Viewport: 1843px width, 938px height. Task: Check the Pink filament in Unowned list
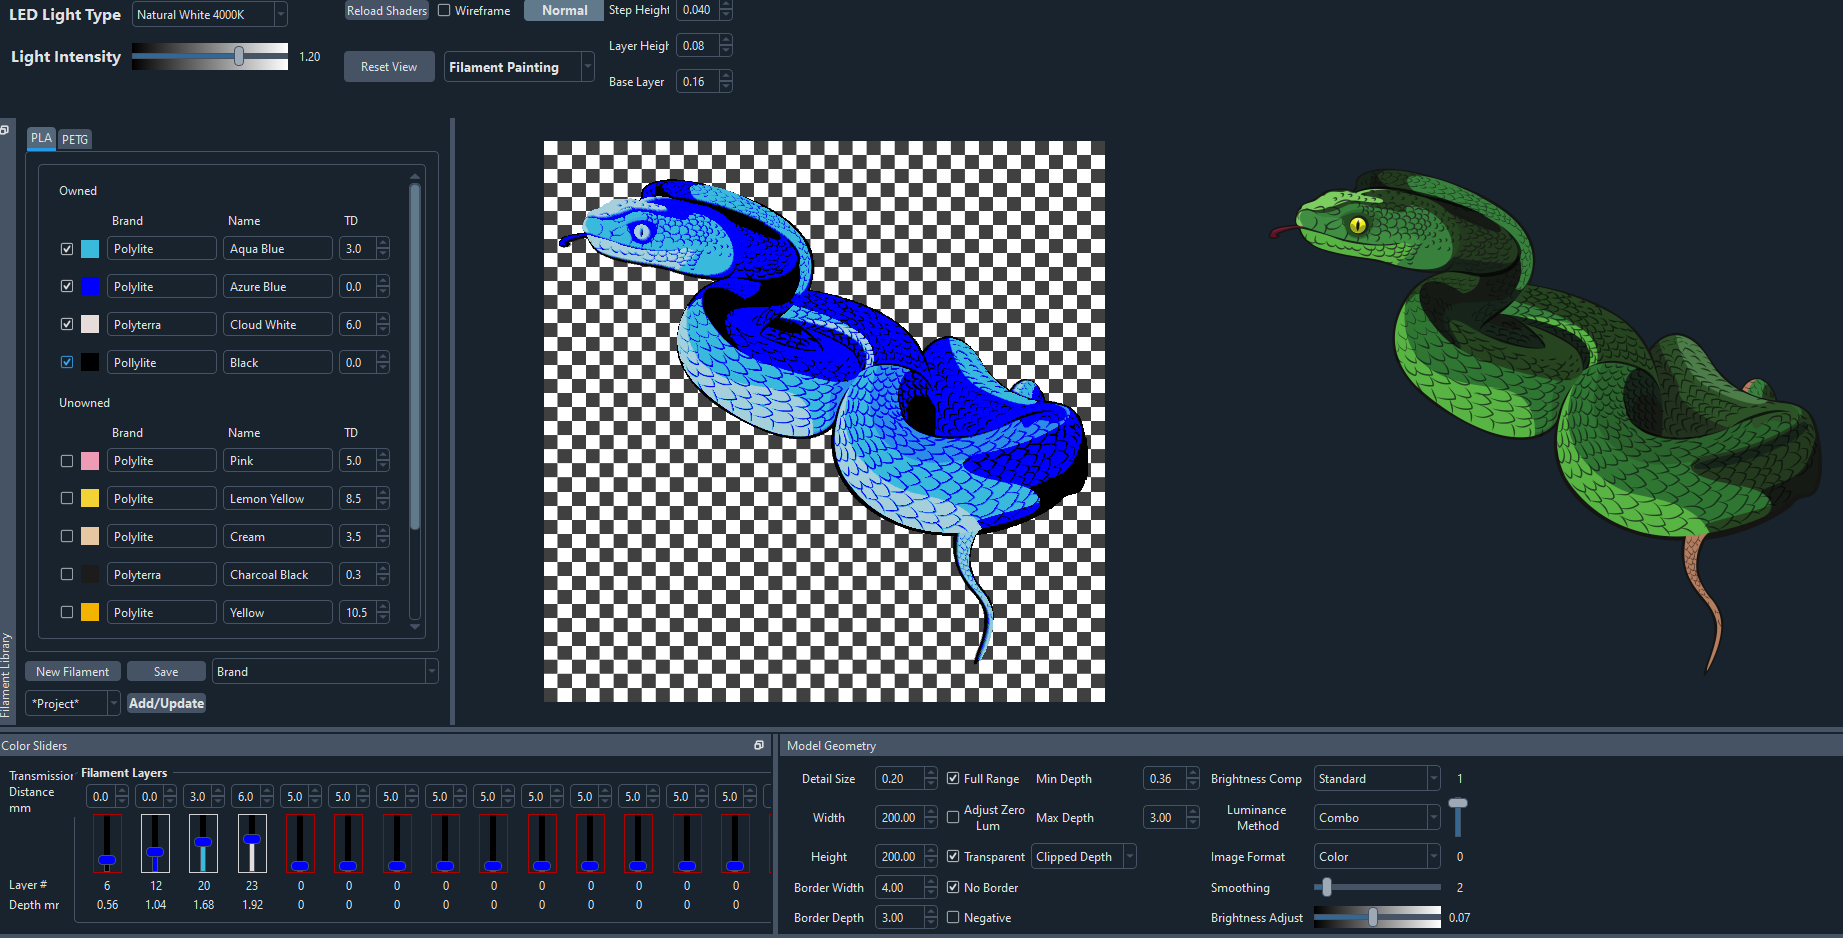[66, 460]
